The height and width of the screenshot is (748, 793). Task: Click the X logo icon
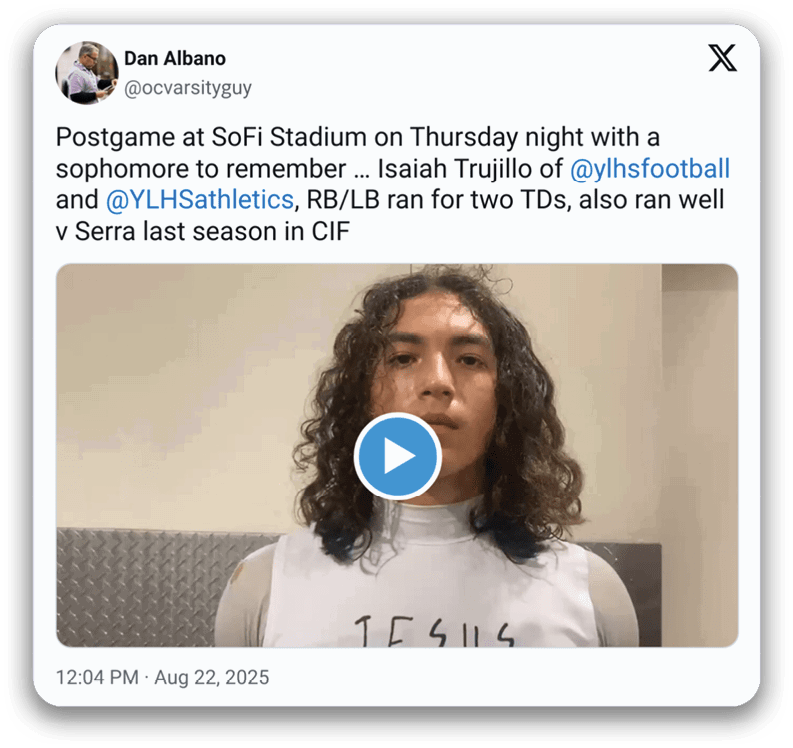pos(722,58)
